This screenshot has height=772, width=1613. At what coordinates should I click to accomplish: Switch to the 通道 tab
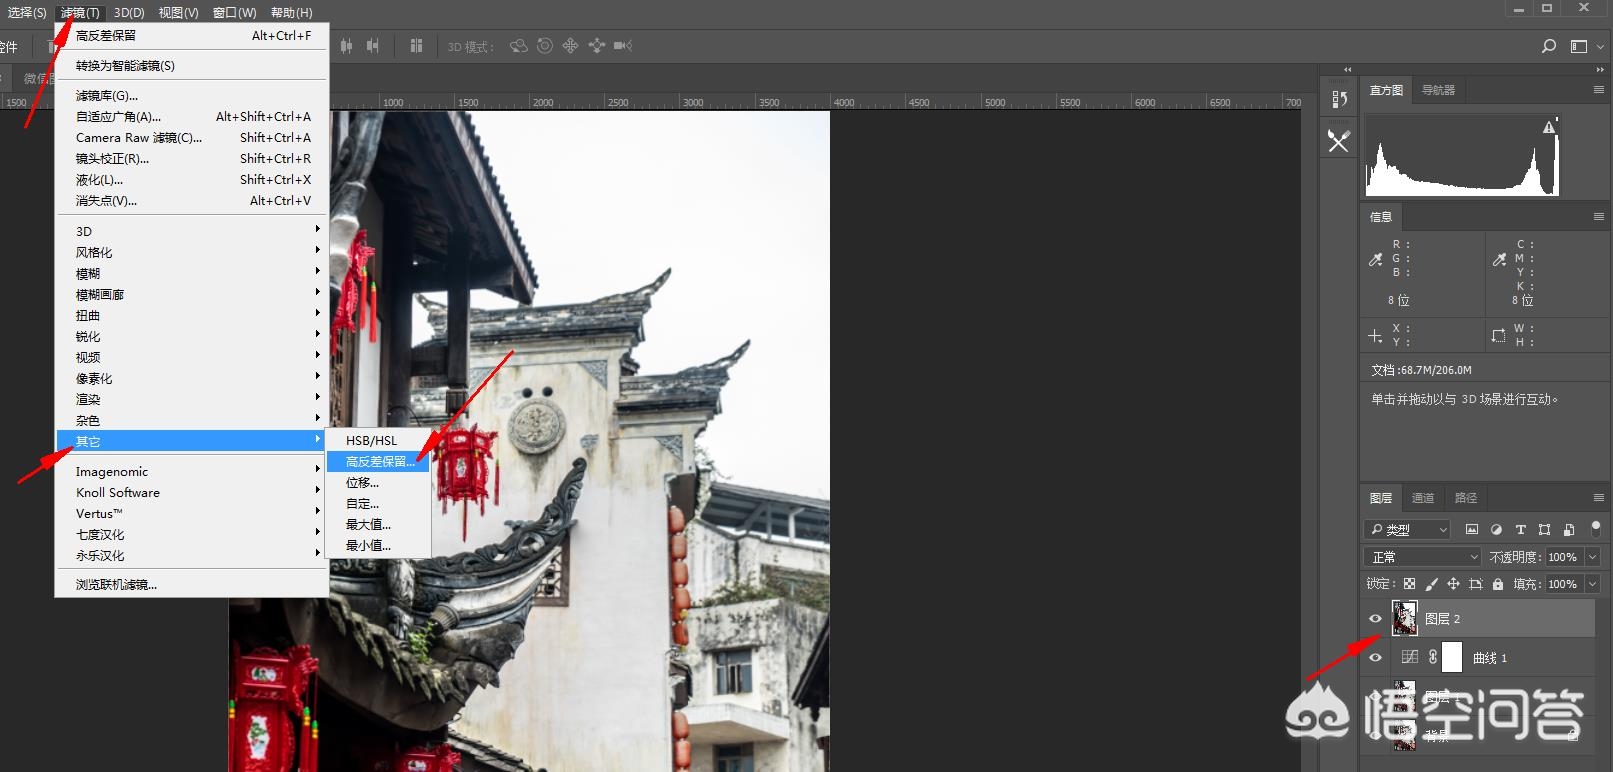click(x=1422, y=498)
